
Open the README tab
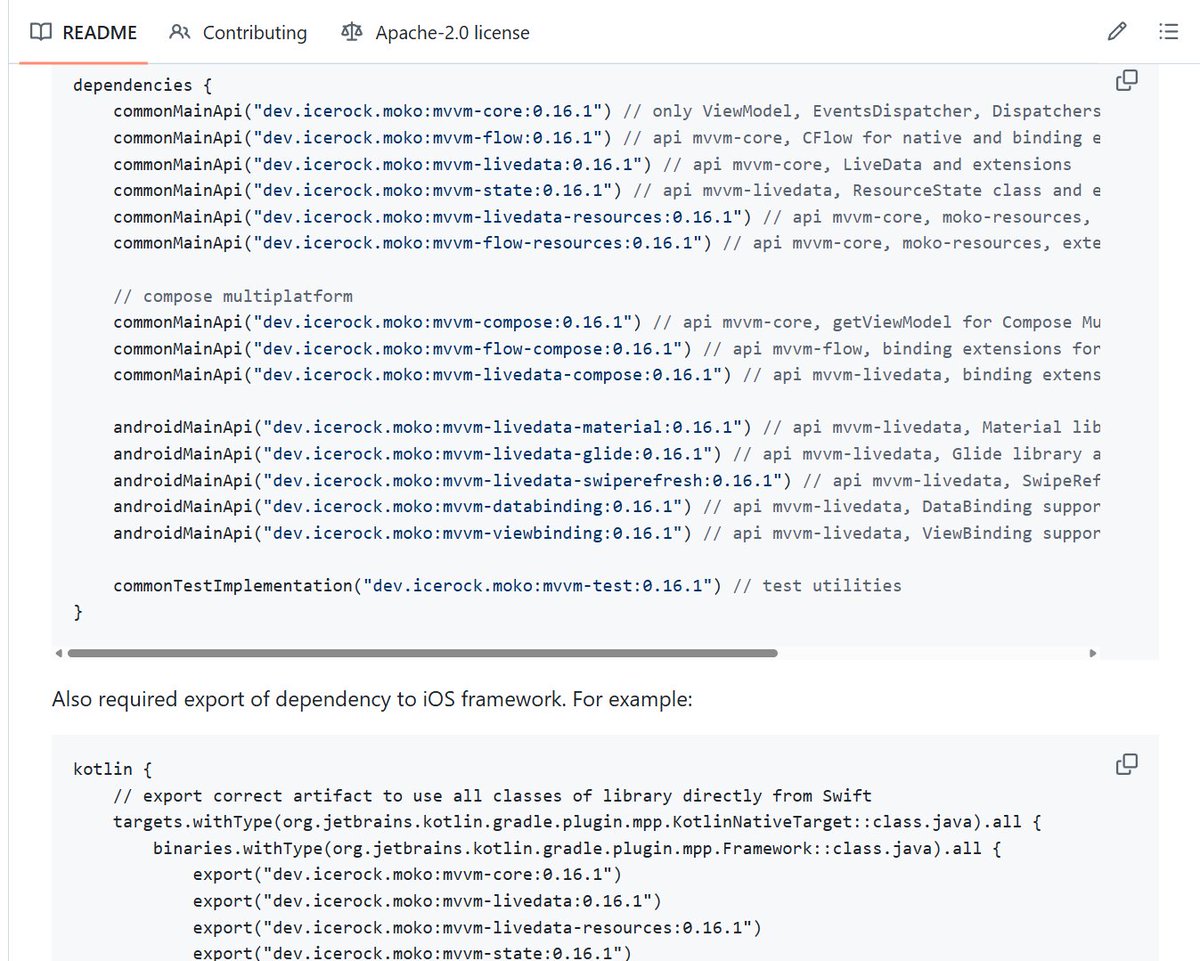83,32
